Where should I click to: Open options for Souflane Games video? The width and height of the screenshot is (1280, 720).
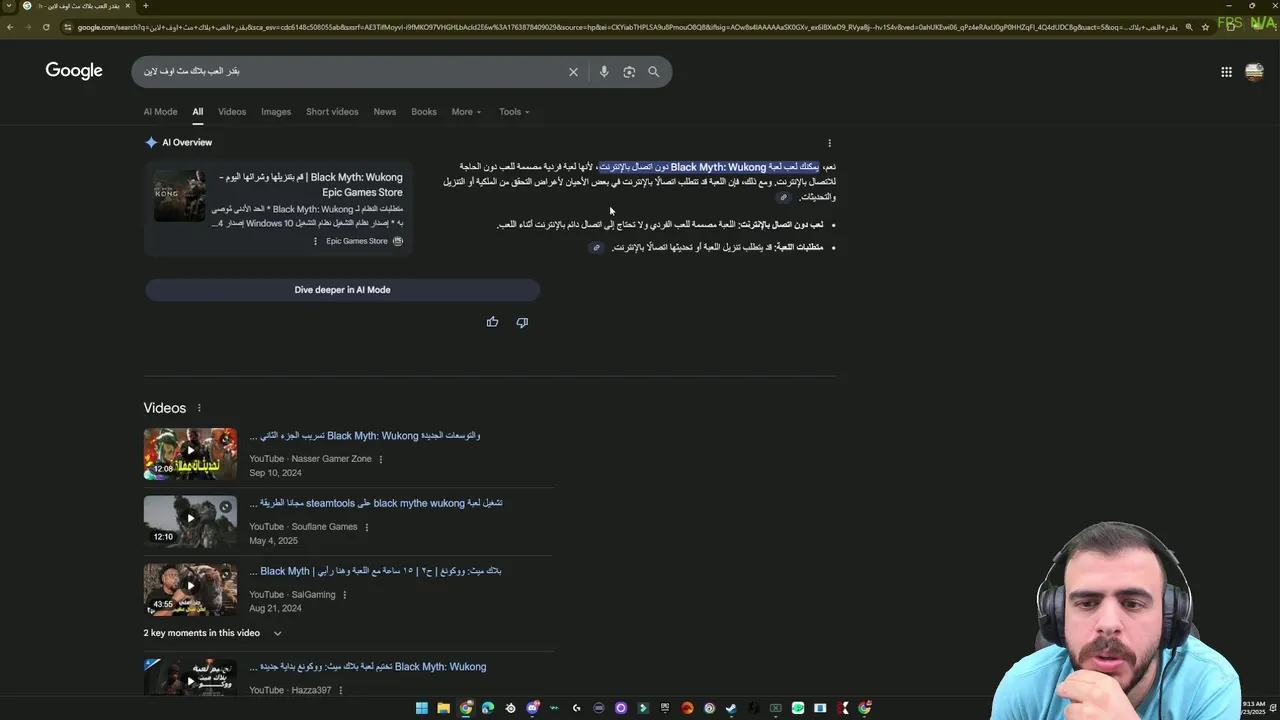[367, 527]
